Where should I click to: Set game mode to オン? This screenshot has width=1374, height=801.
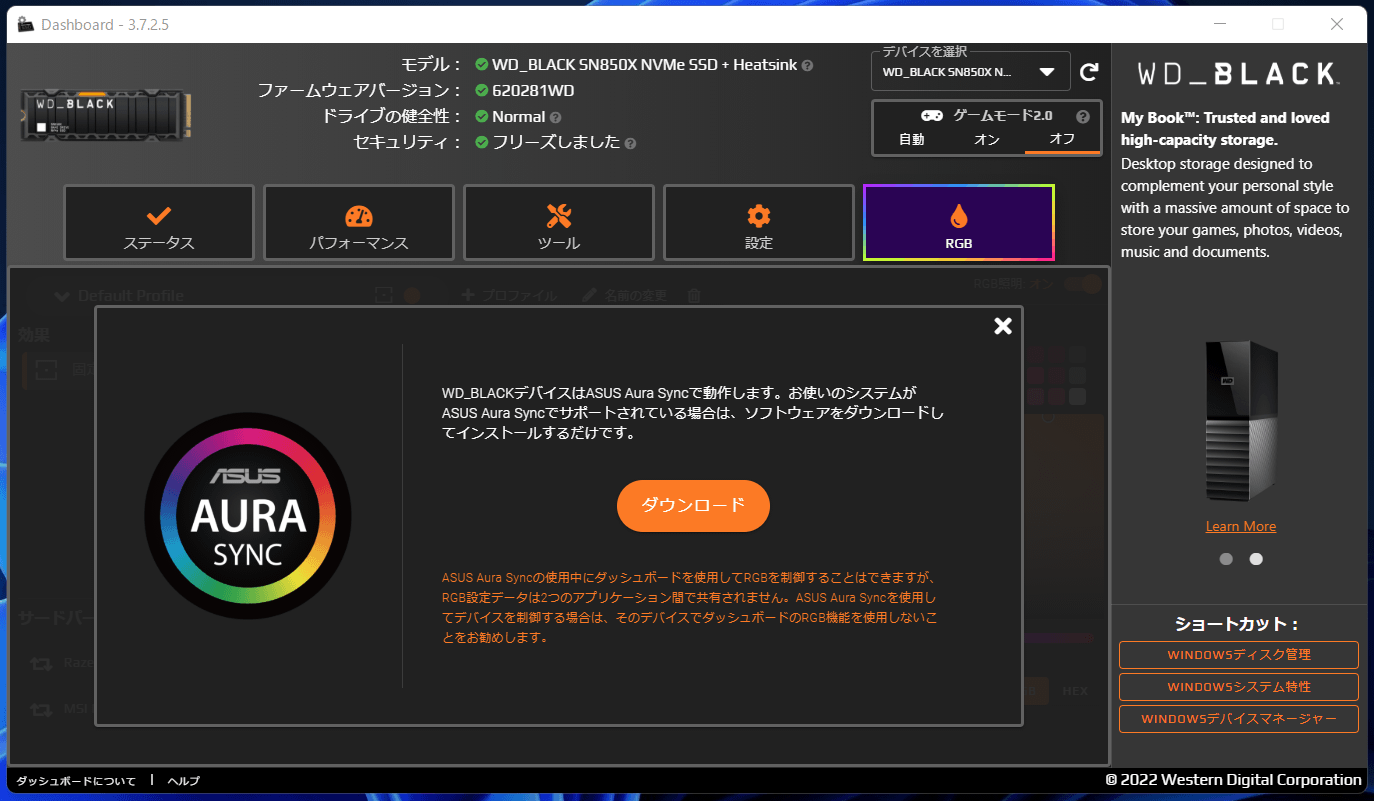[x=986, y=140]
